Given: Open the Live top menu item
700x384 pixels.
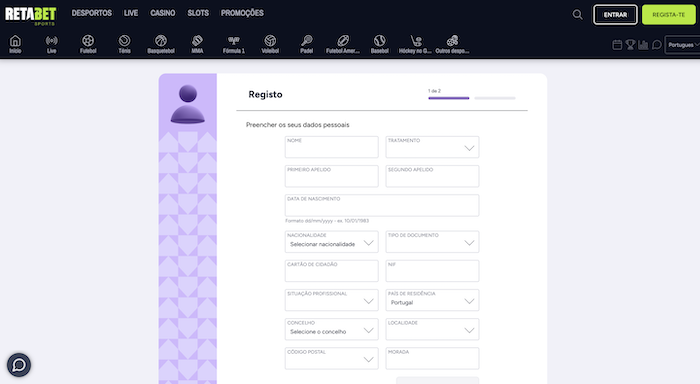Looking at the screenshot, I should click(131, 13).
